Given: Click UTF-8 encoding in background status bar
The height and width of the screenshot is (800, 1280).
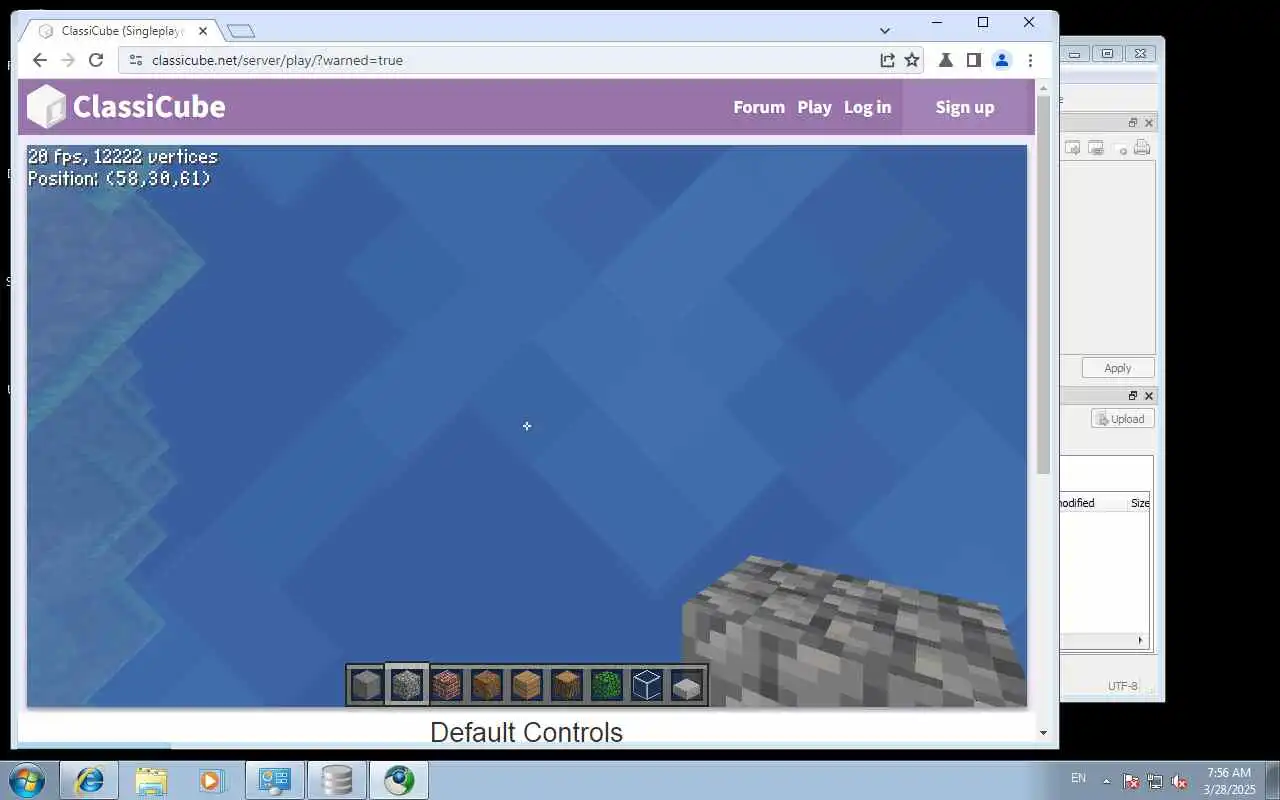Looking at the screenshot, I should (1122, 686).
